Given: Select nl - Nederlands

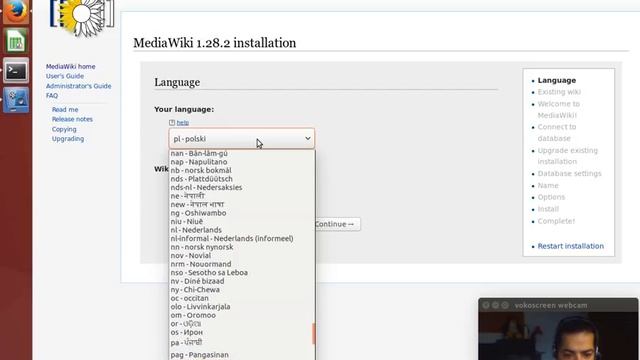Looking at the screenshot, I should click(242, 230).
